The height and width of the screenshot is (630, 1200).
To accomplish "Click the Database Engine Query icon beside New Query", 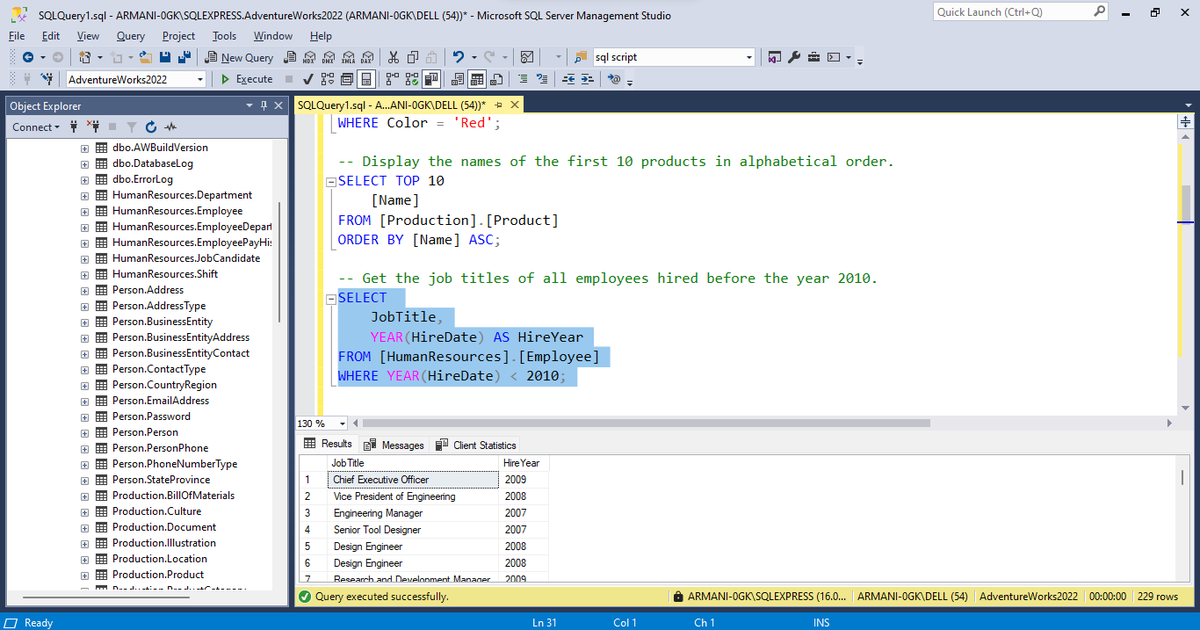I will (290, 58).
